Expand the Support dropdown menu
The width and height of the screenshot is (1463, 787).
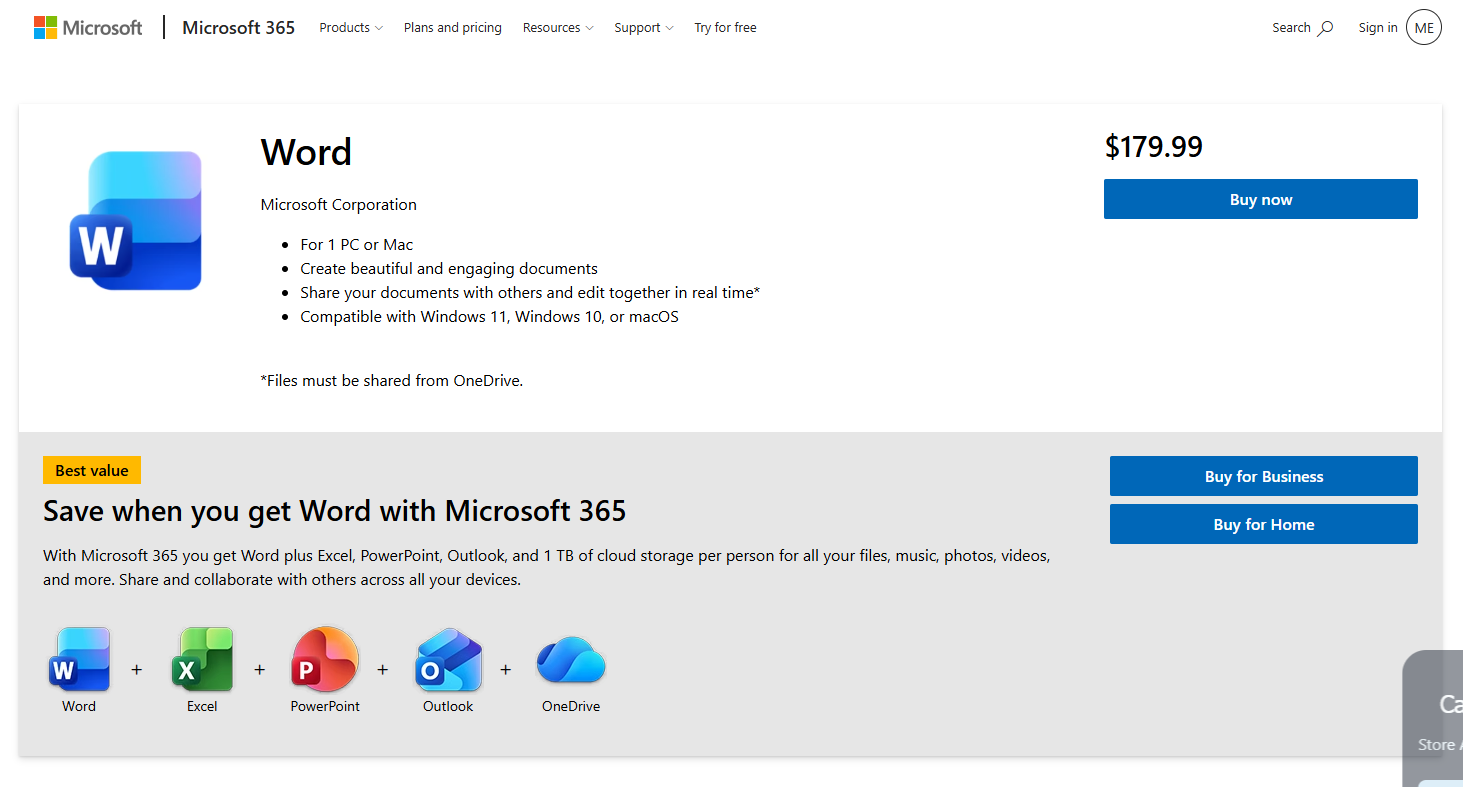tap(644, 28)
